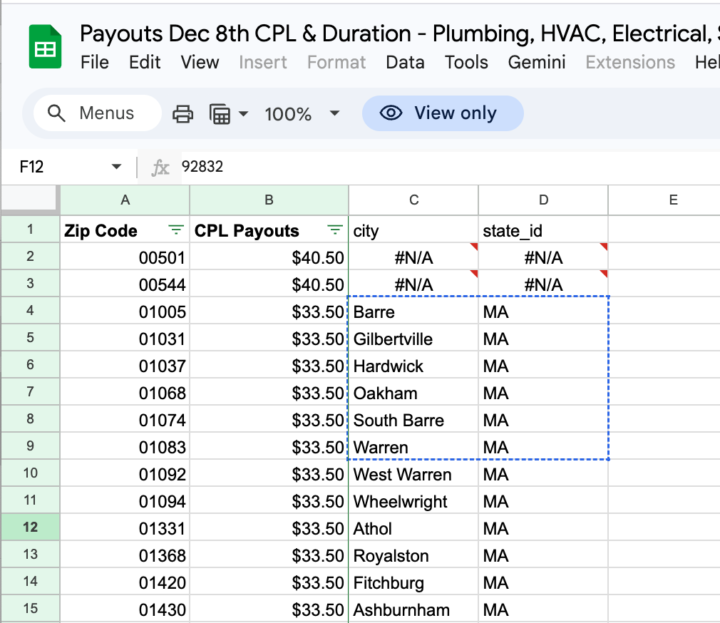
Task: Select row 12 header
Action: (30, 528)
